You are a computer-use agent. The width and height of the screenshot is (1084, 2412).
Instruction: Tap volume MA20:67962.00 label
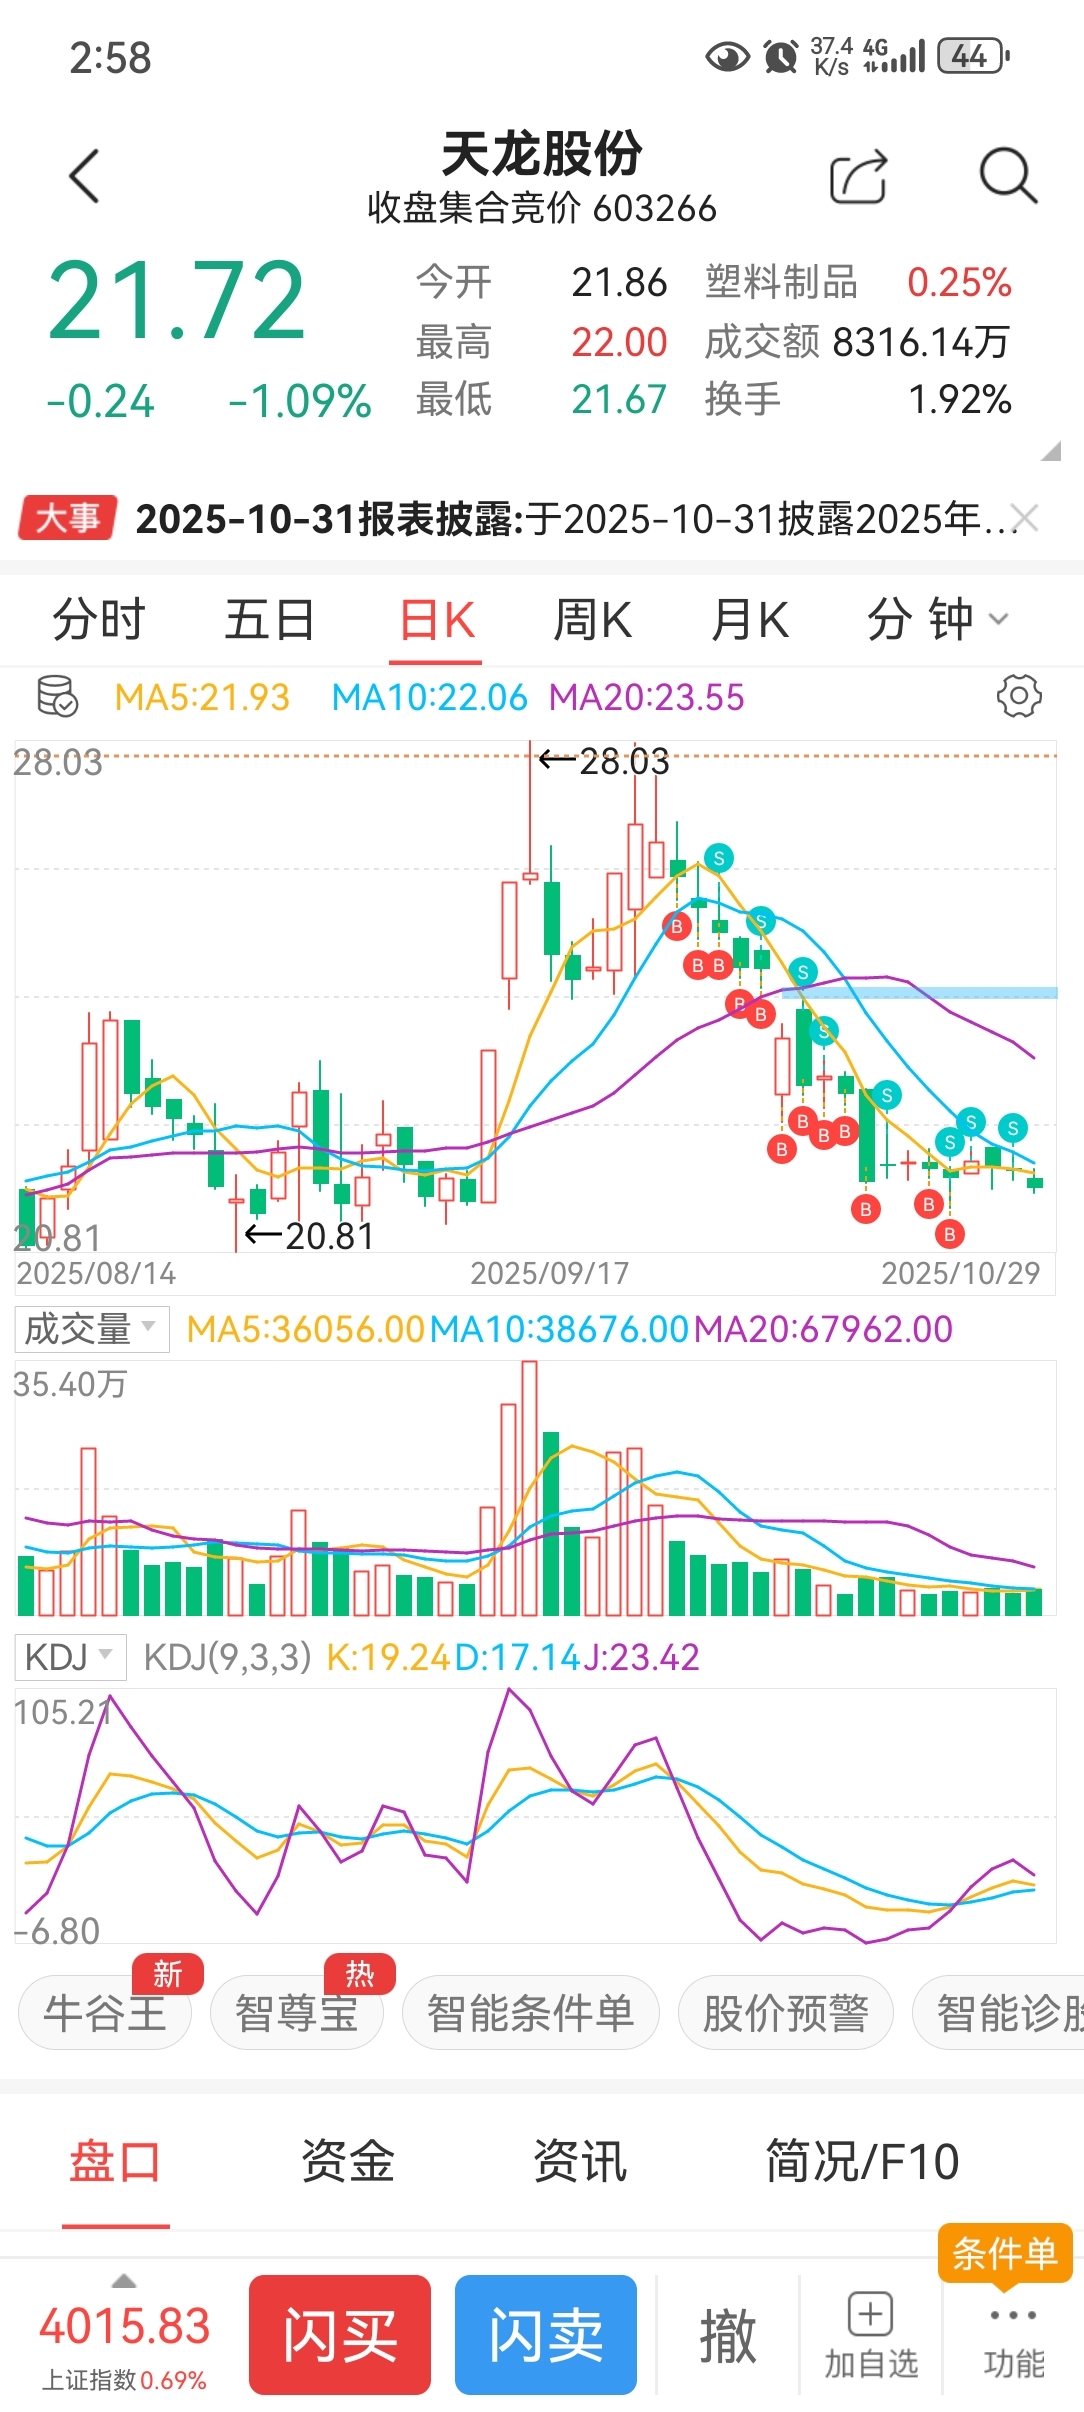pos(823,1329)
